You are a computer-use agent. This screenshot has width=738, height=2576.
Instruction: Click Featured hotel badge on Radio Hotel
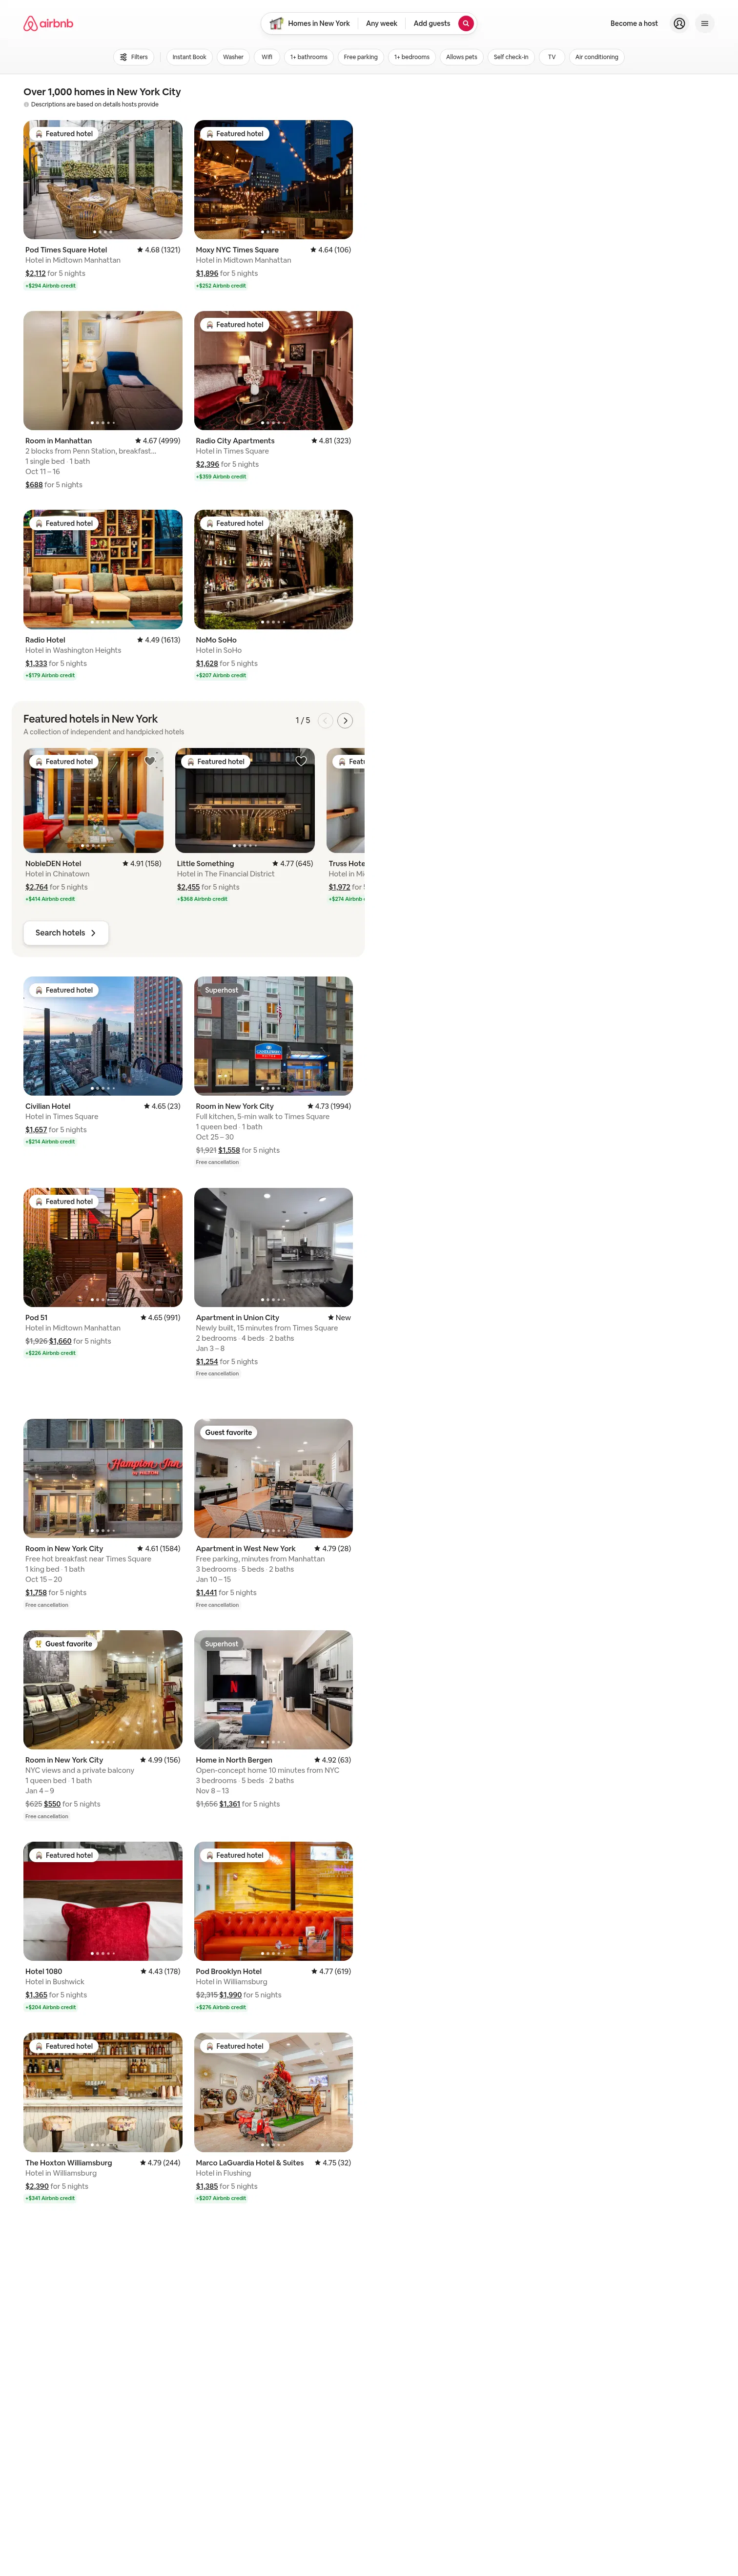click(64, 523)
